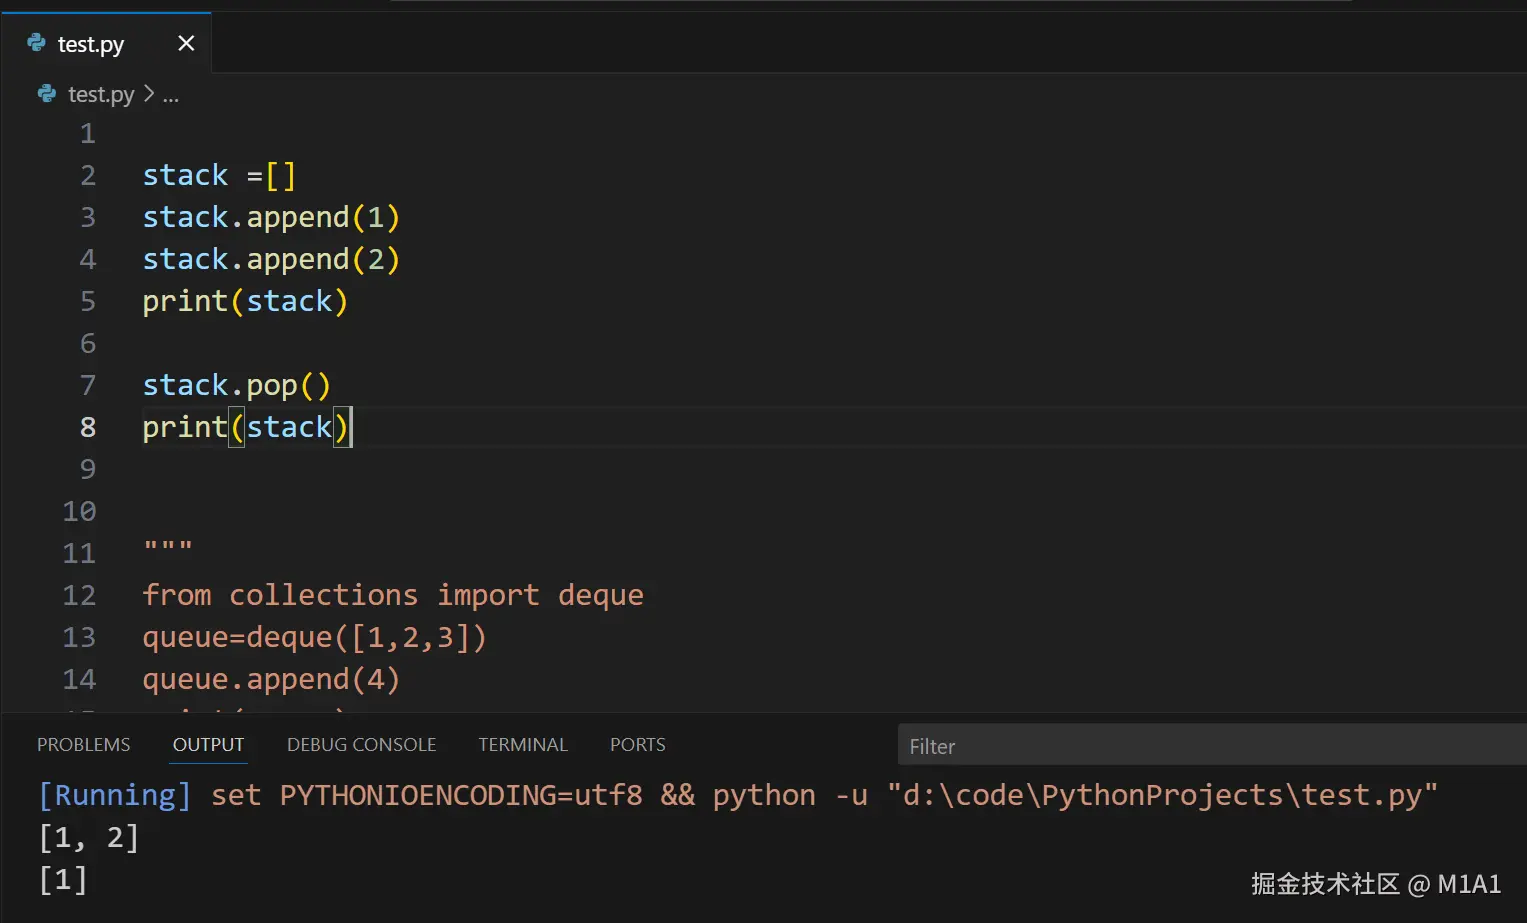Expand the breadcrumb ellipsis symbol list

coord(171,95)
